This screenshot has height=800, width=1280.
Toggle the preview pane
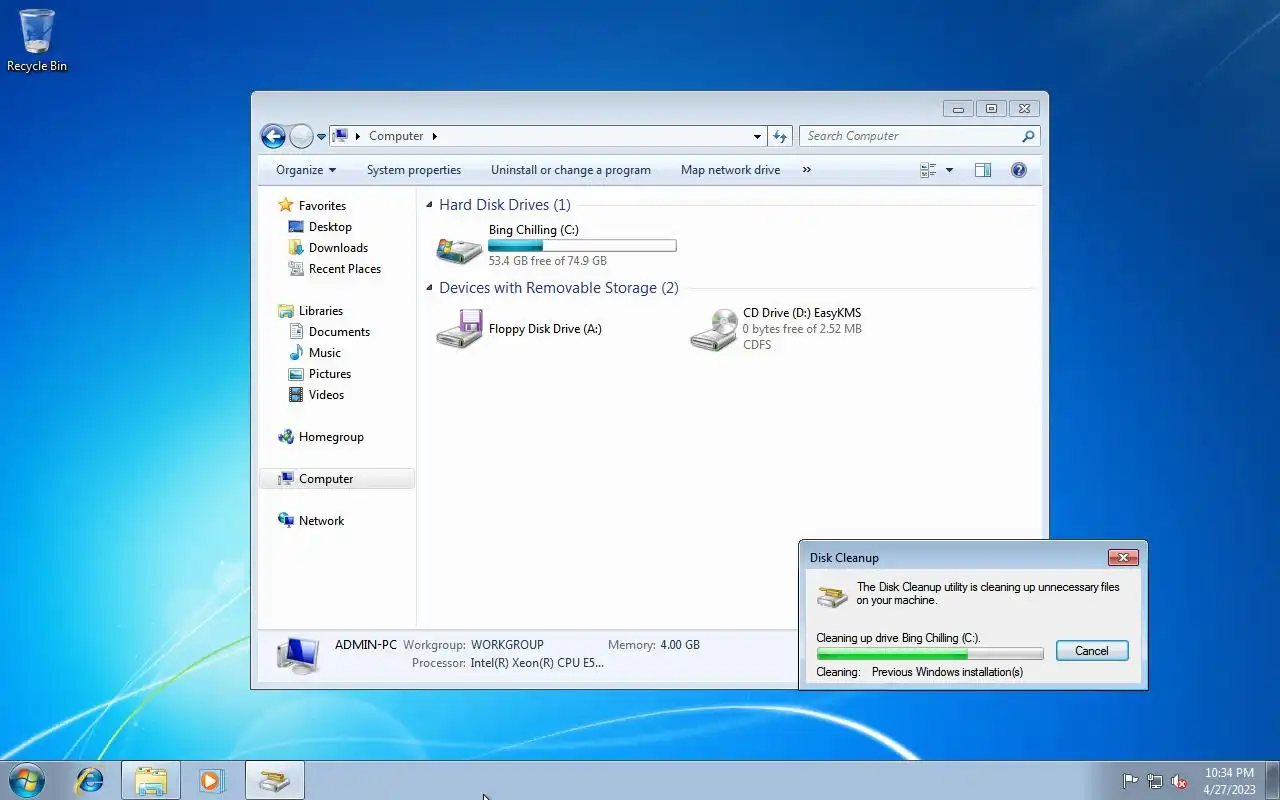(983, 170)
